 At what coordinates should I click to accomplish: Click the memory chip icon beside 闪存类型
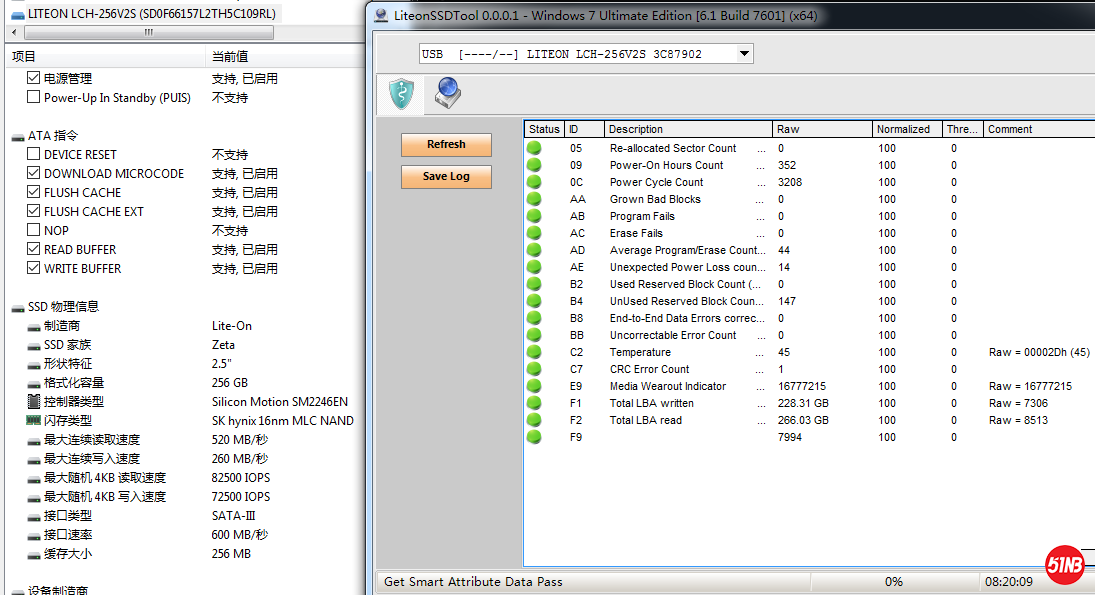point(33,421)
